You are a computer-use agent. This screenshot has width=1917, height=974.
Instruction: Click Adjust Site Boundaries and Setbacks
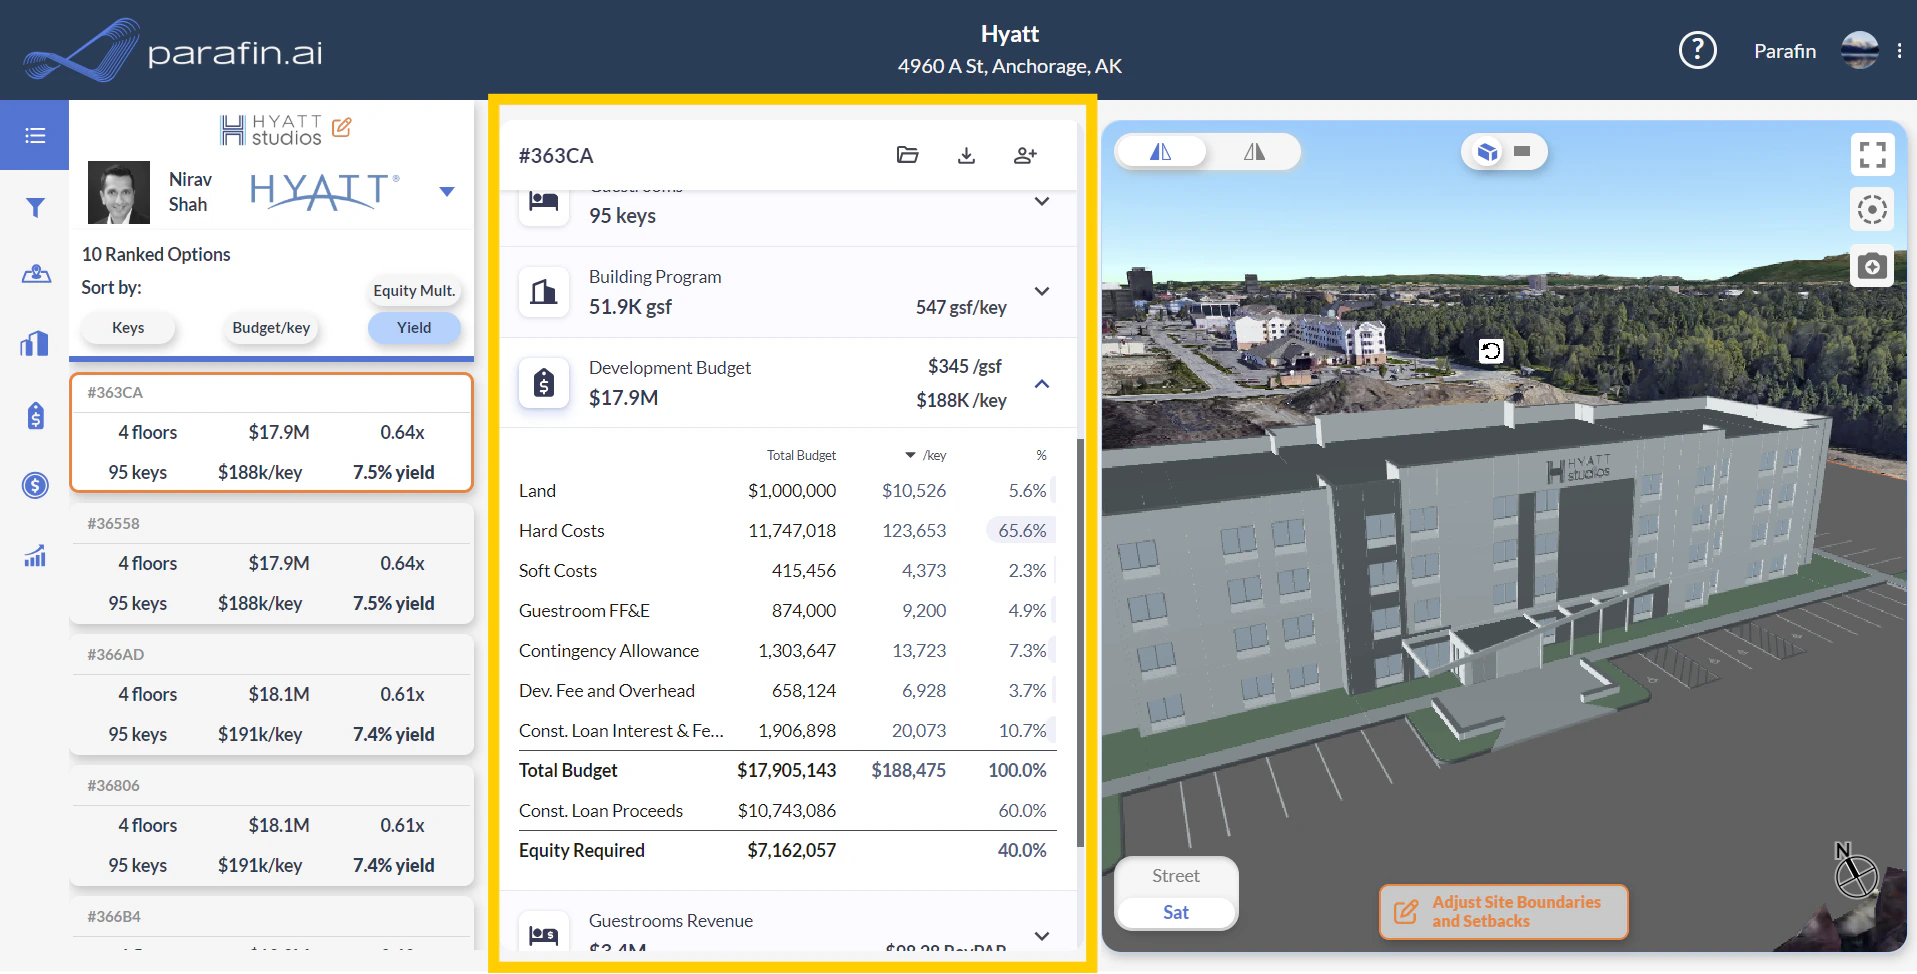[x=1502, y=911]
